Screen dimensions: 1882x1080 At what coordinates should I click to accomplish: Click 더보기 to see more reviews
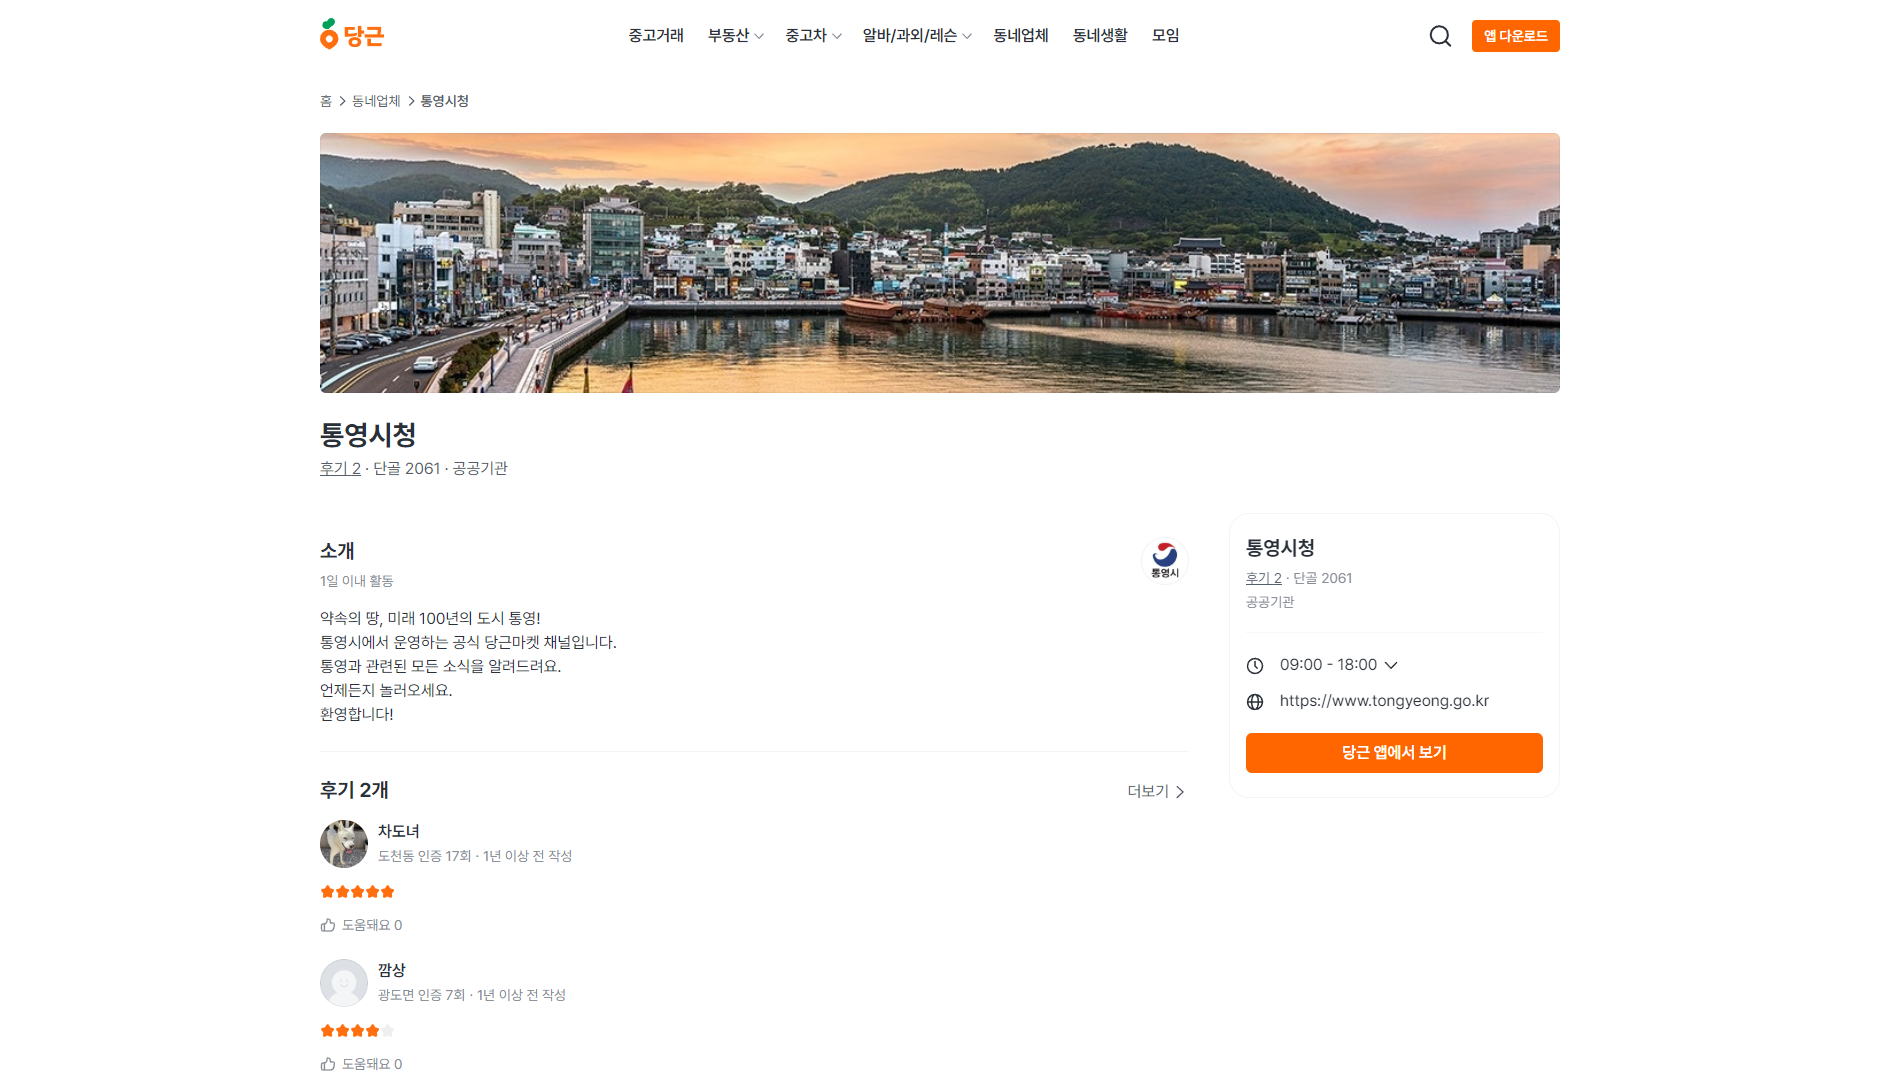click(1155, 791)
